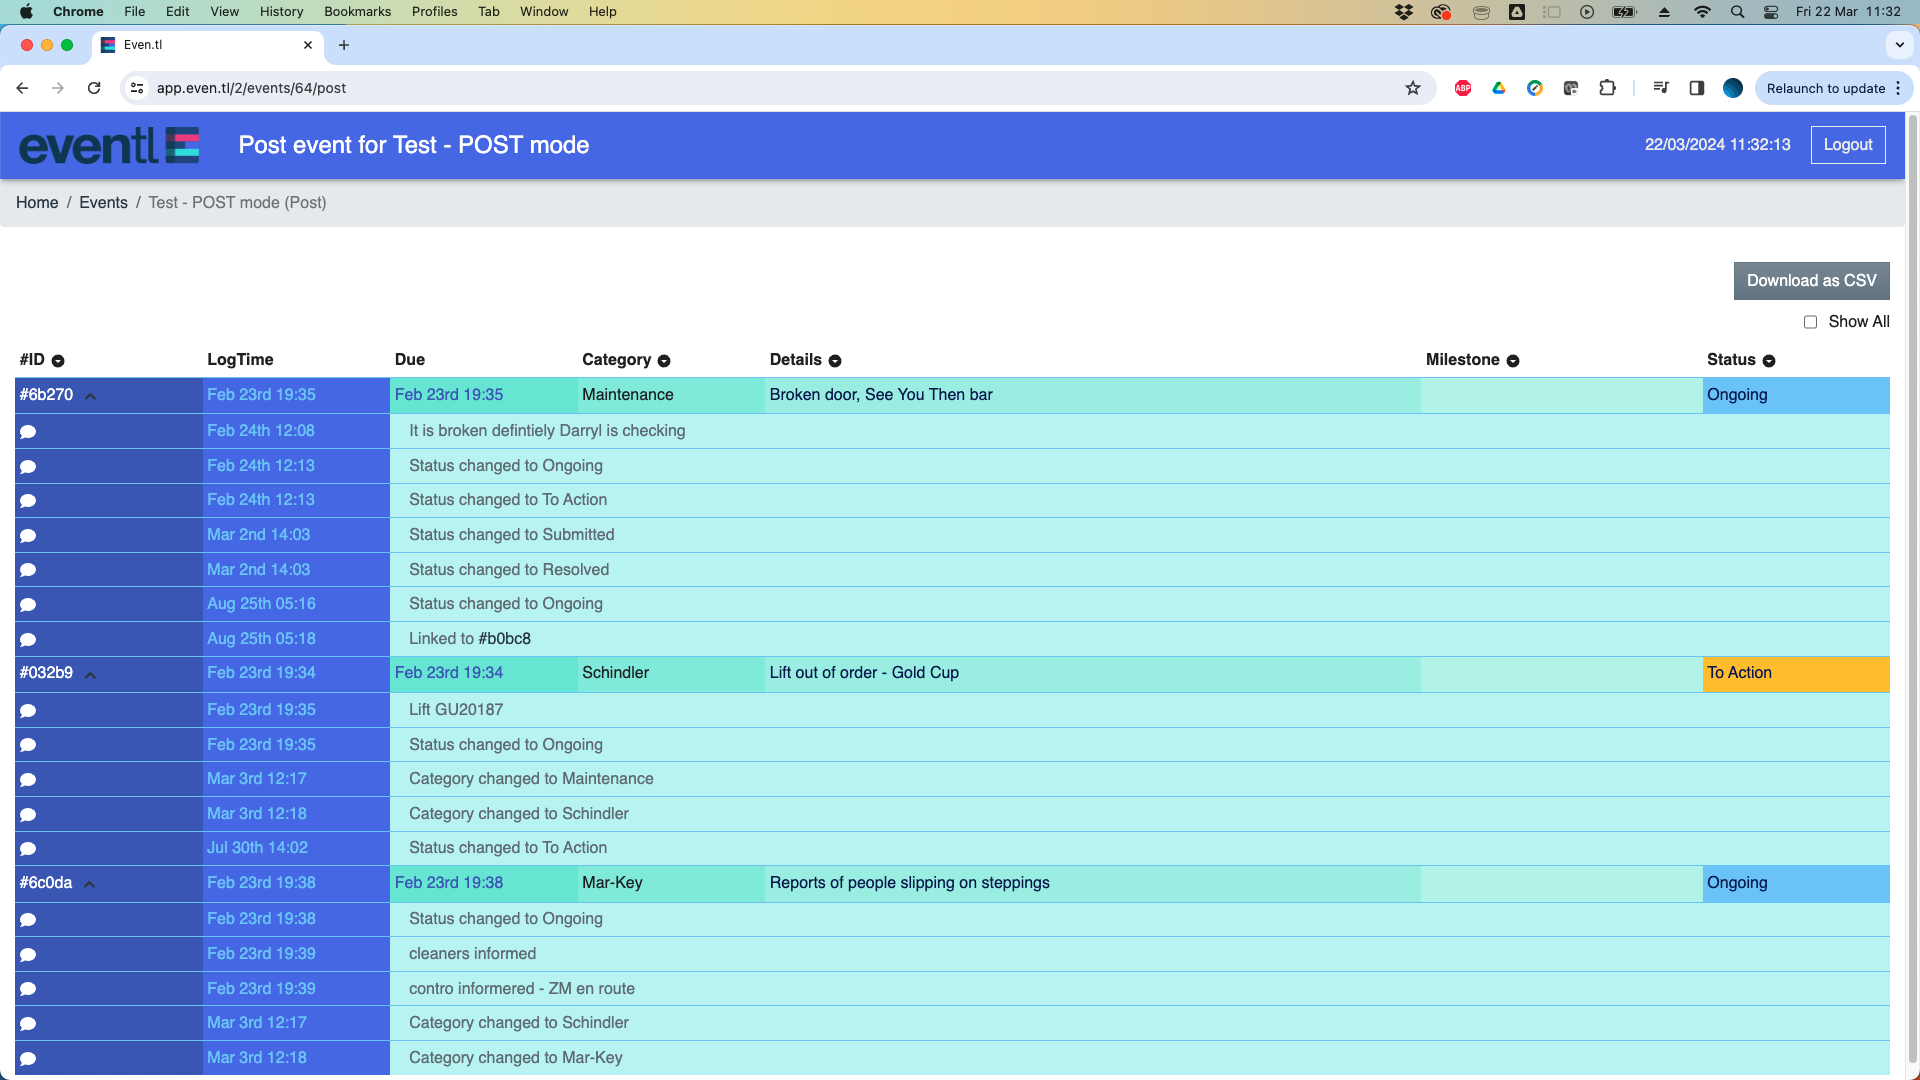
Task: Open the Status column filter dropdown
Action: (1769, 361)
